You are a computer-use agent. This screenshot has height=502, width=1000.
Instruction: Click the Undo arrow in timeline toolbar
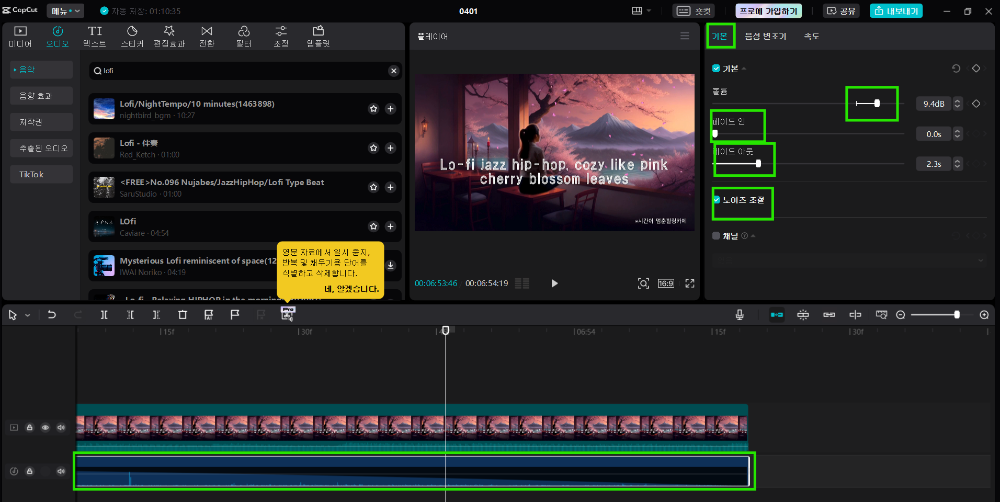[x=52, y=314]
